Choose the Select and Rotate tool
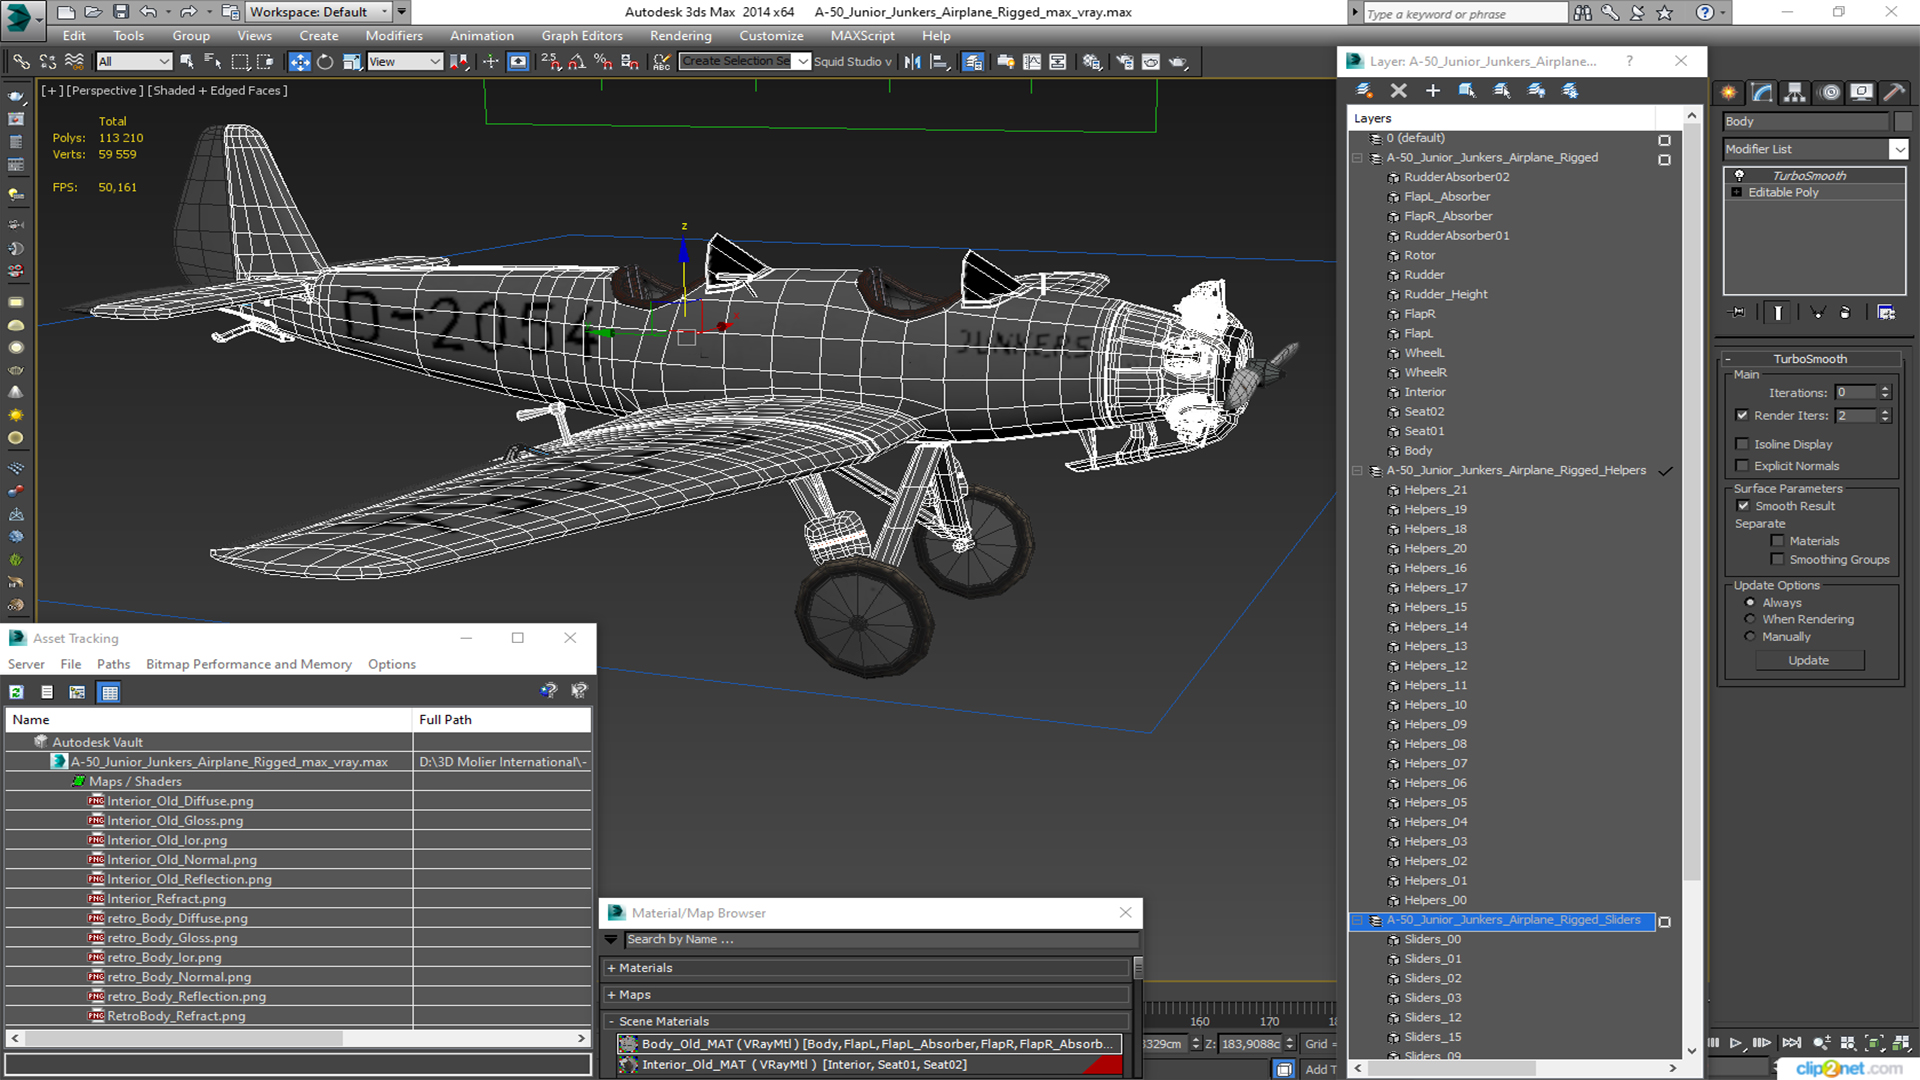Screen dimensions: 1920x1080 325,62
